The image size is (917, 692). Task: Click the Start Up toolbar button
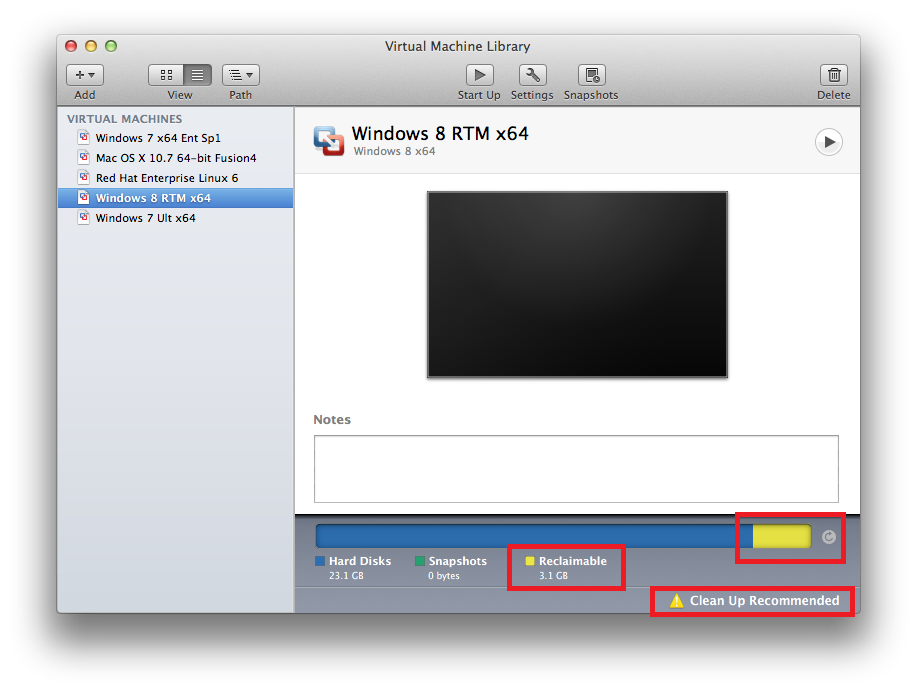pos(480,75)
